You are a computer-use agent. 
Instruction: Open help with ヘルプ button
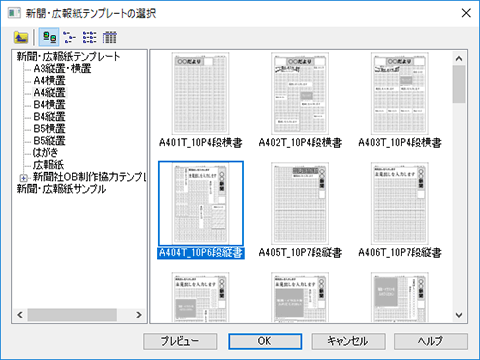pyautogui.click(x=431, y=341)
